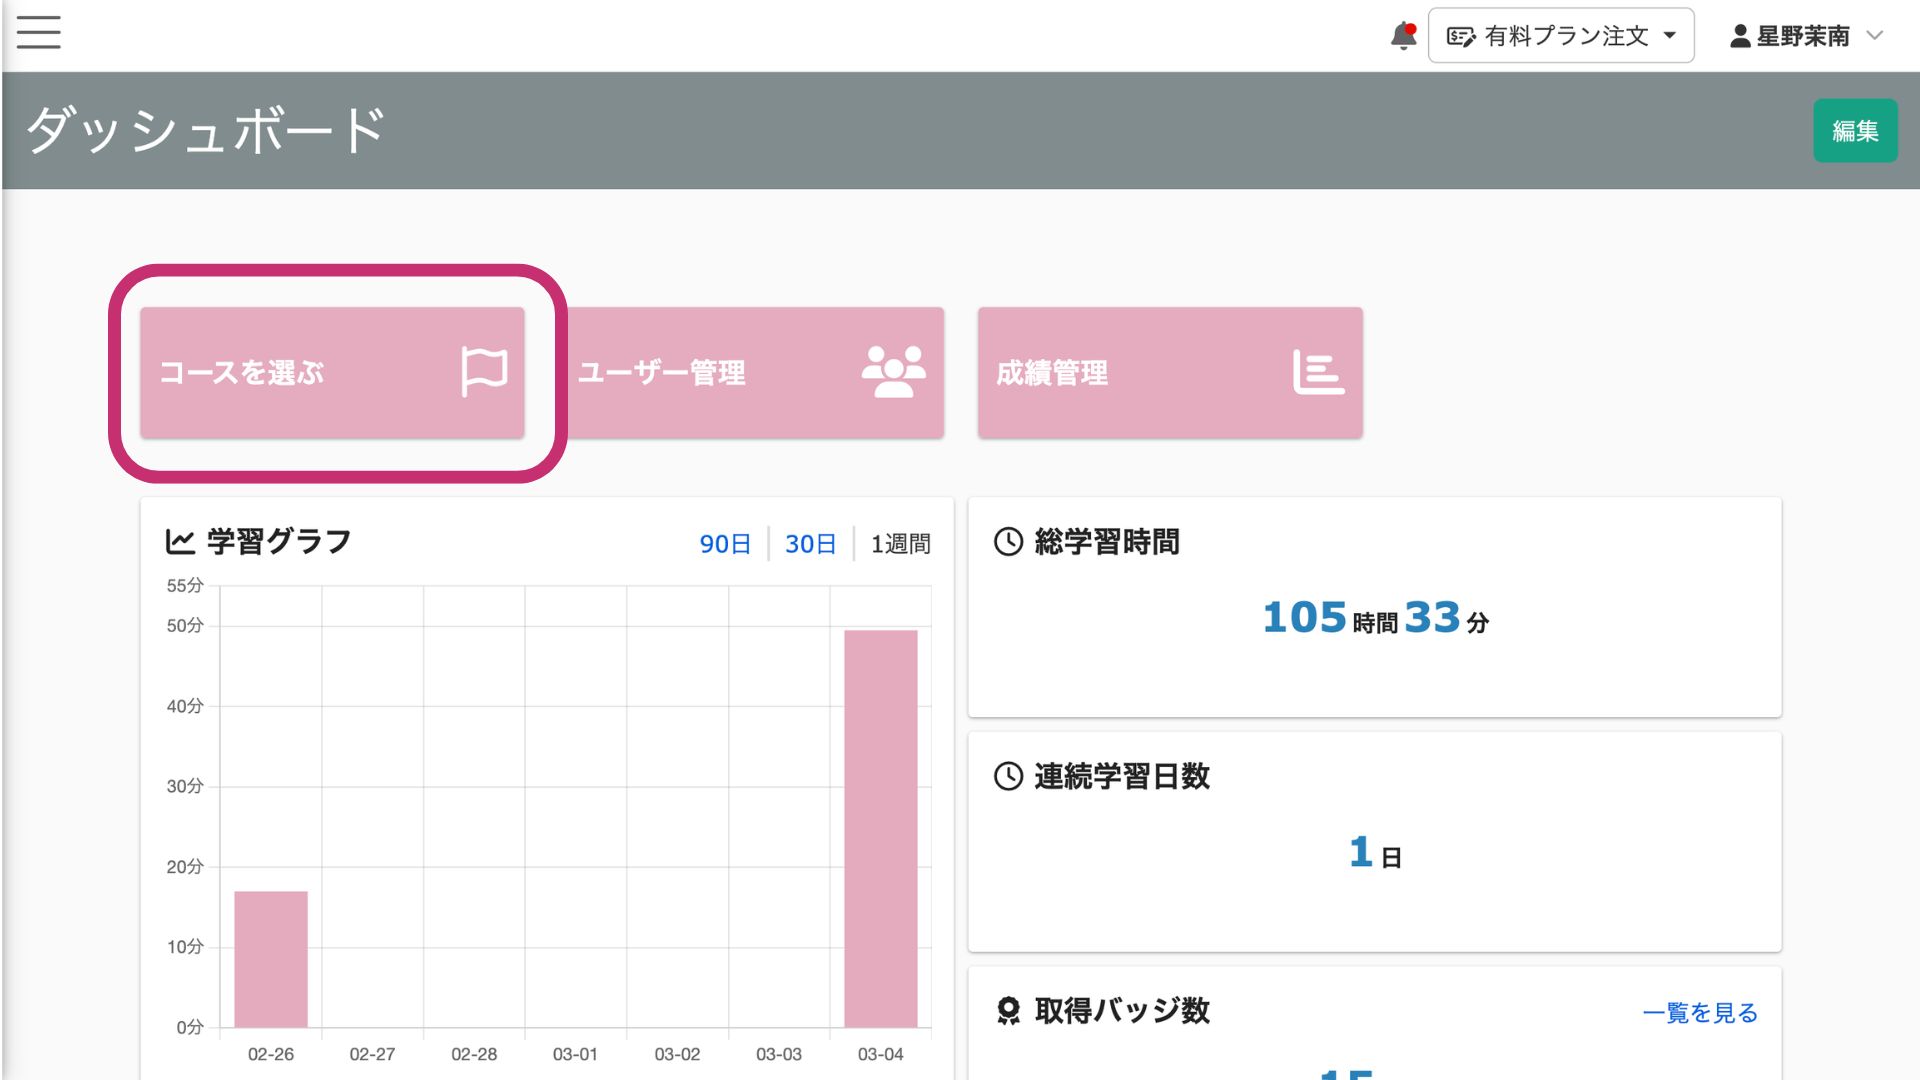This screenshot has height=1080, width=1920.
Task: Click the 03-04 bar in the graph
Action: (880, 828)
